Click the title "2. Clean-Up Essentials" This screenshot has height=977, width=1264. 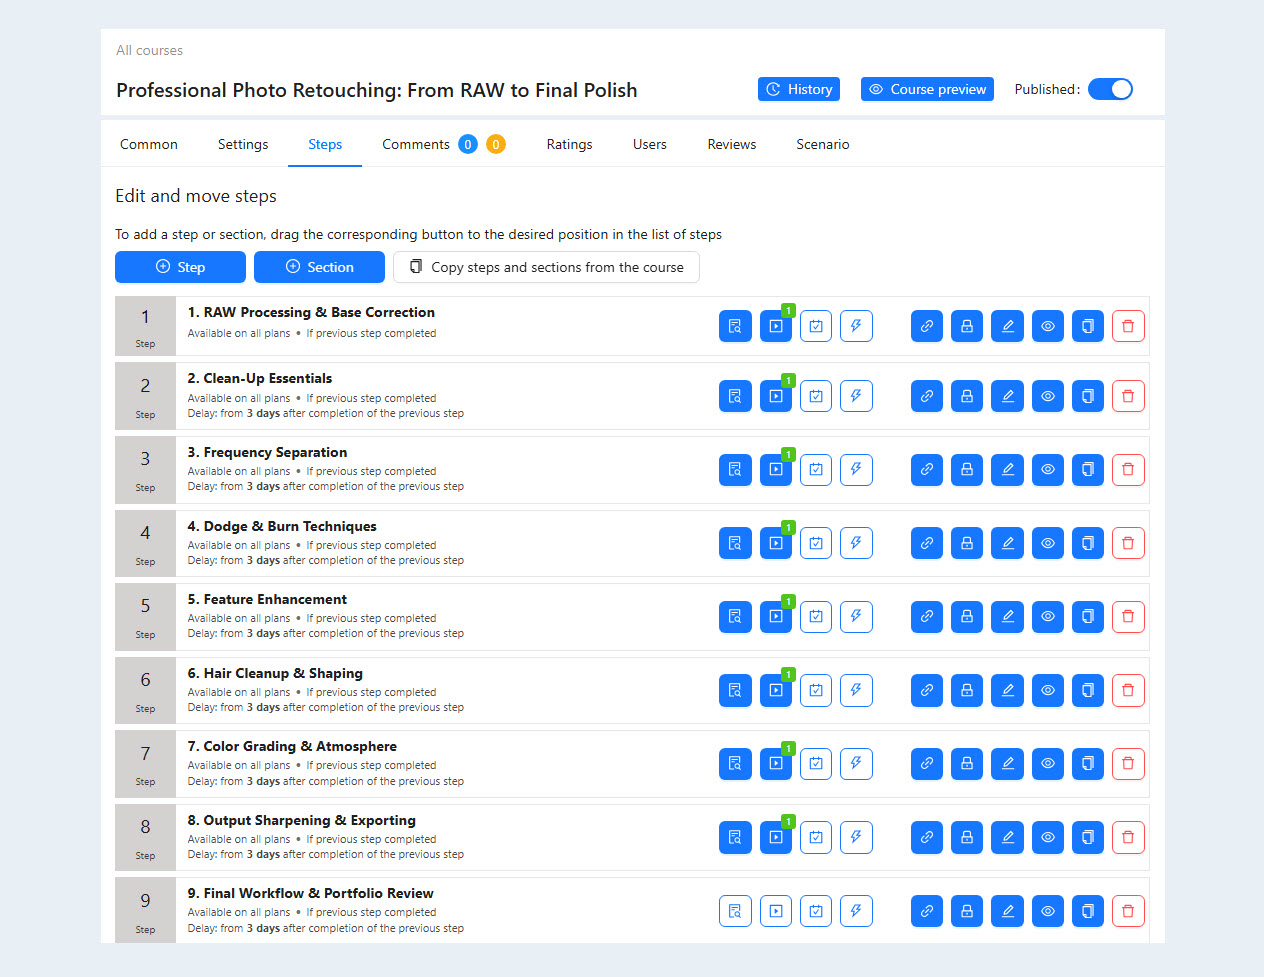[x=260, y=378]
